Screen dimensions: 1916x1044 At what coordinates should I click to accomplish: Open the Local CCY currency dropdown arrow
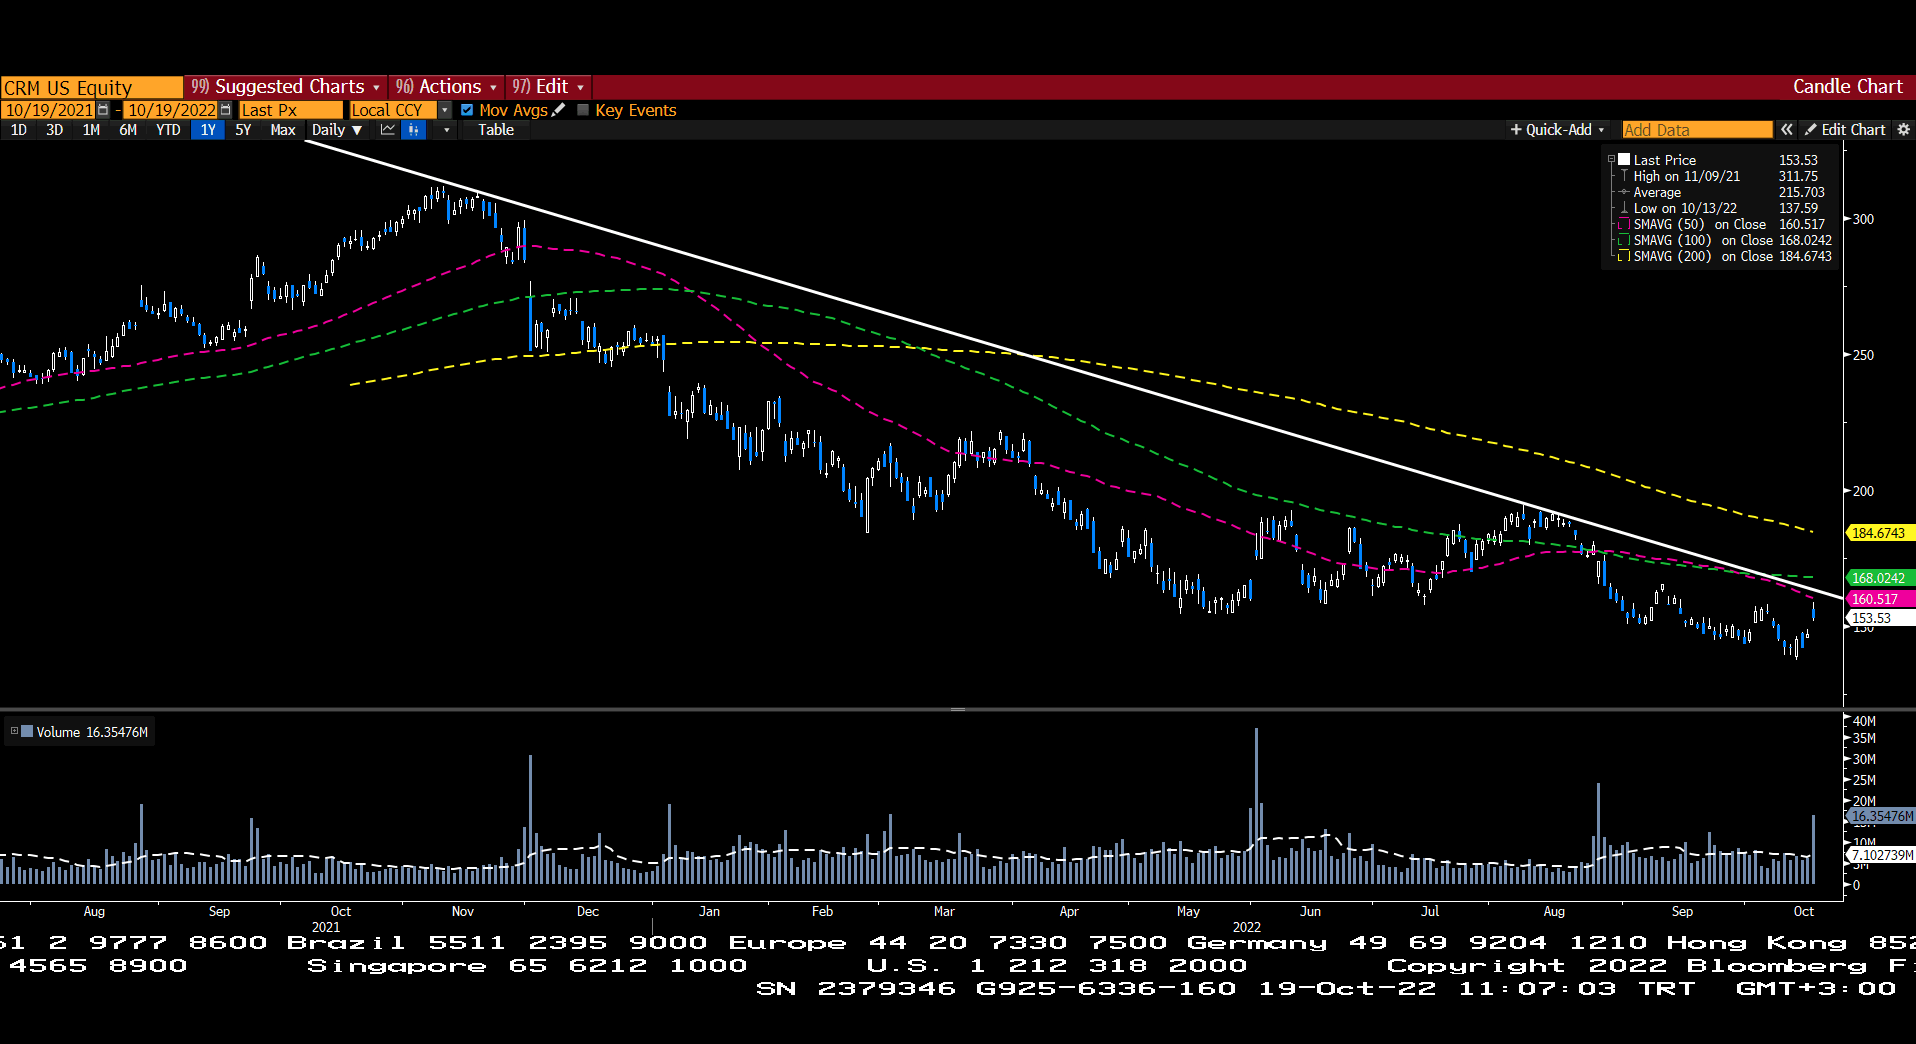coord(445,110)
